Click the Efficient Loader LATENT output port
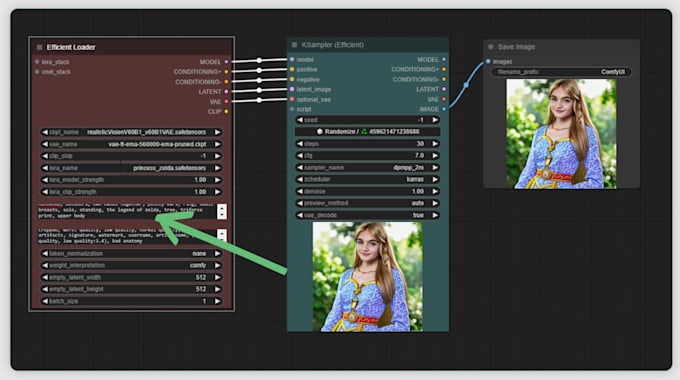 [226, 92]
